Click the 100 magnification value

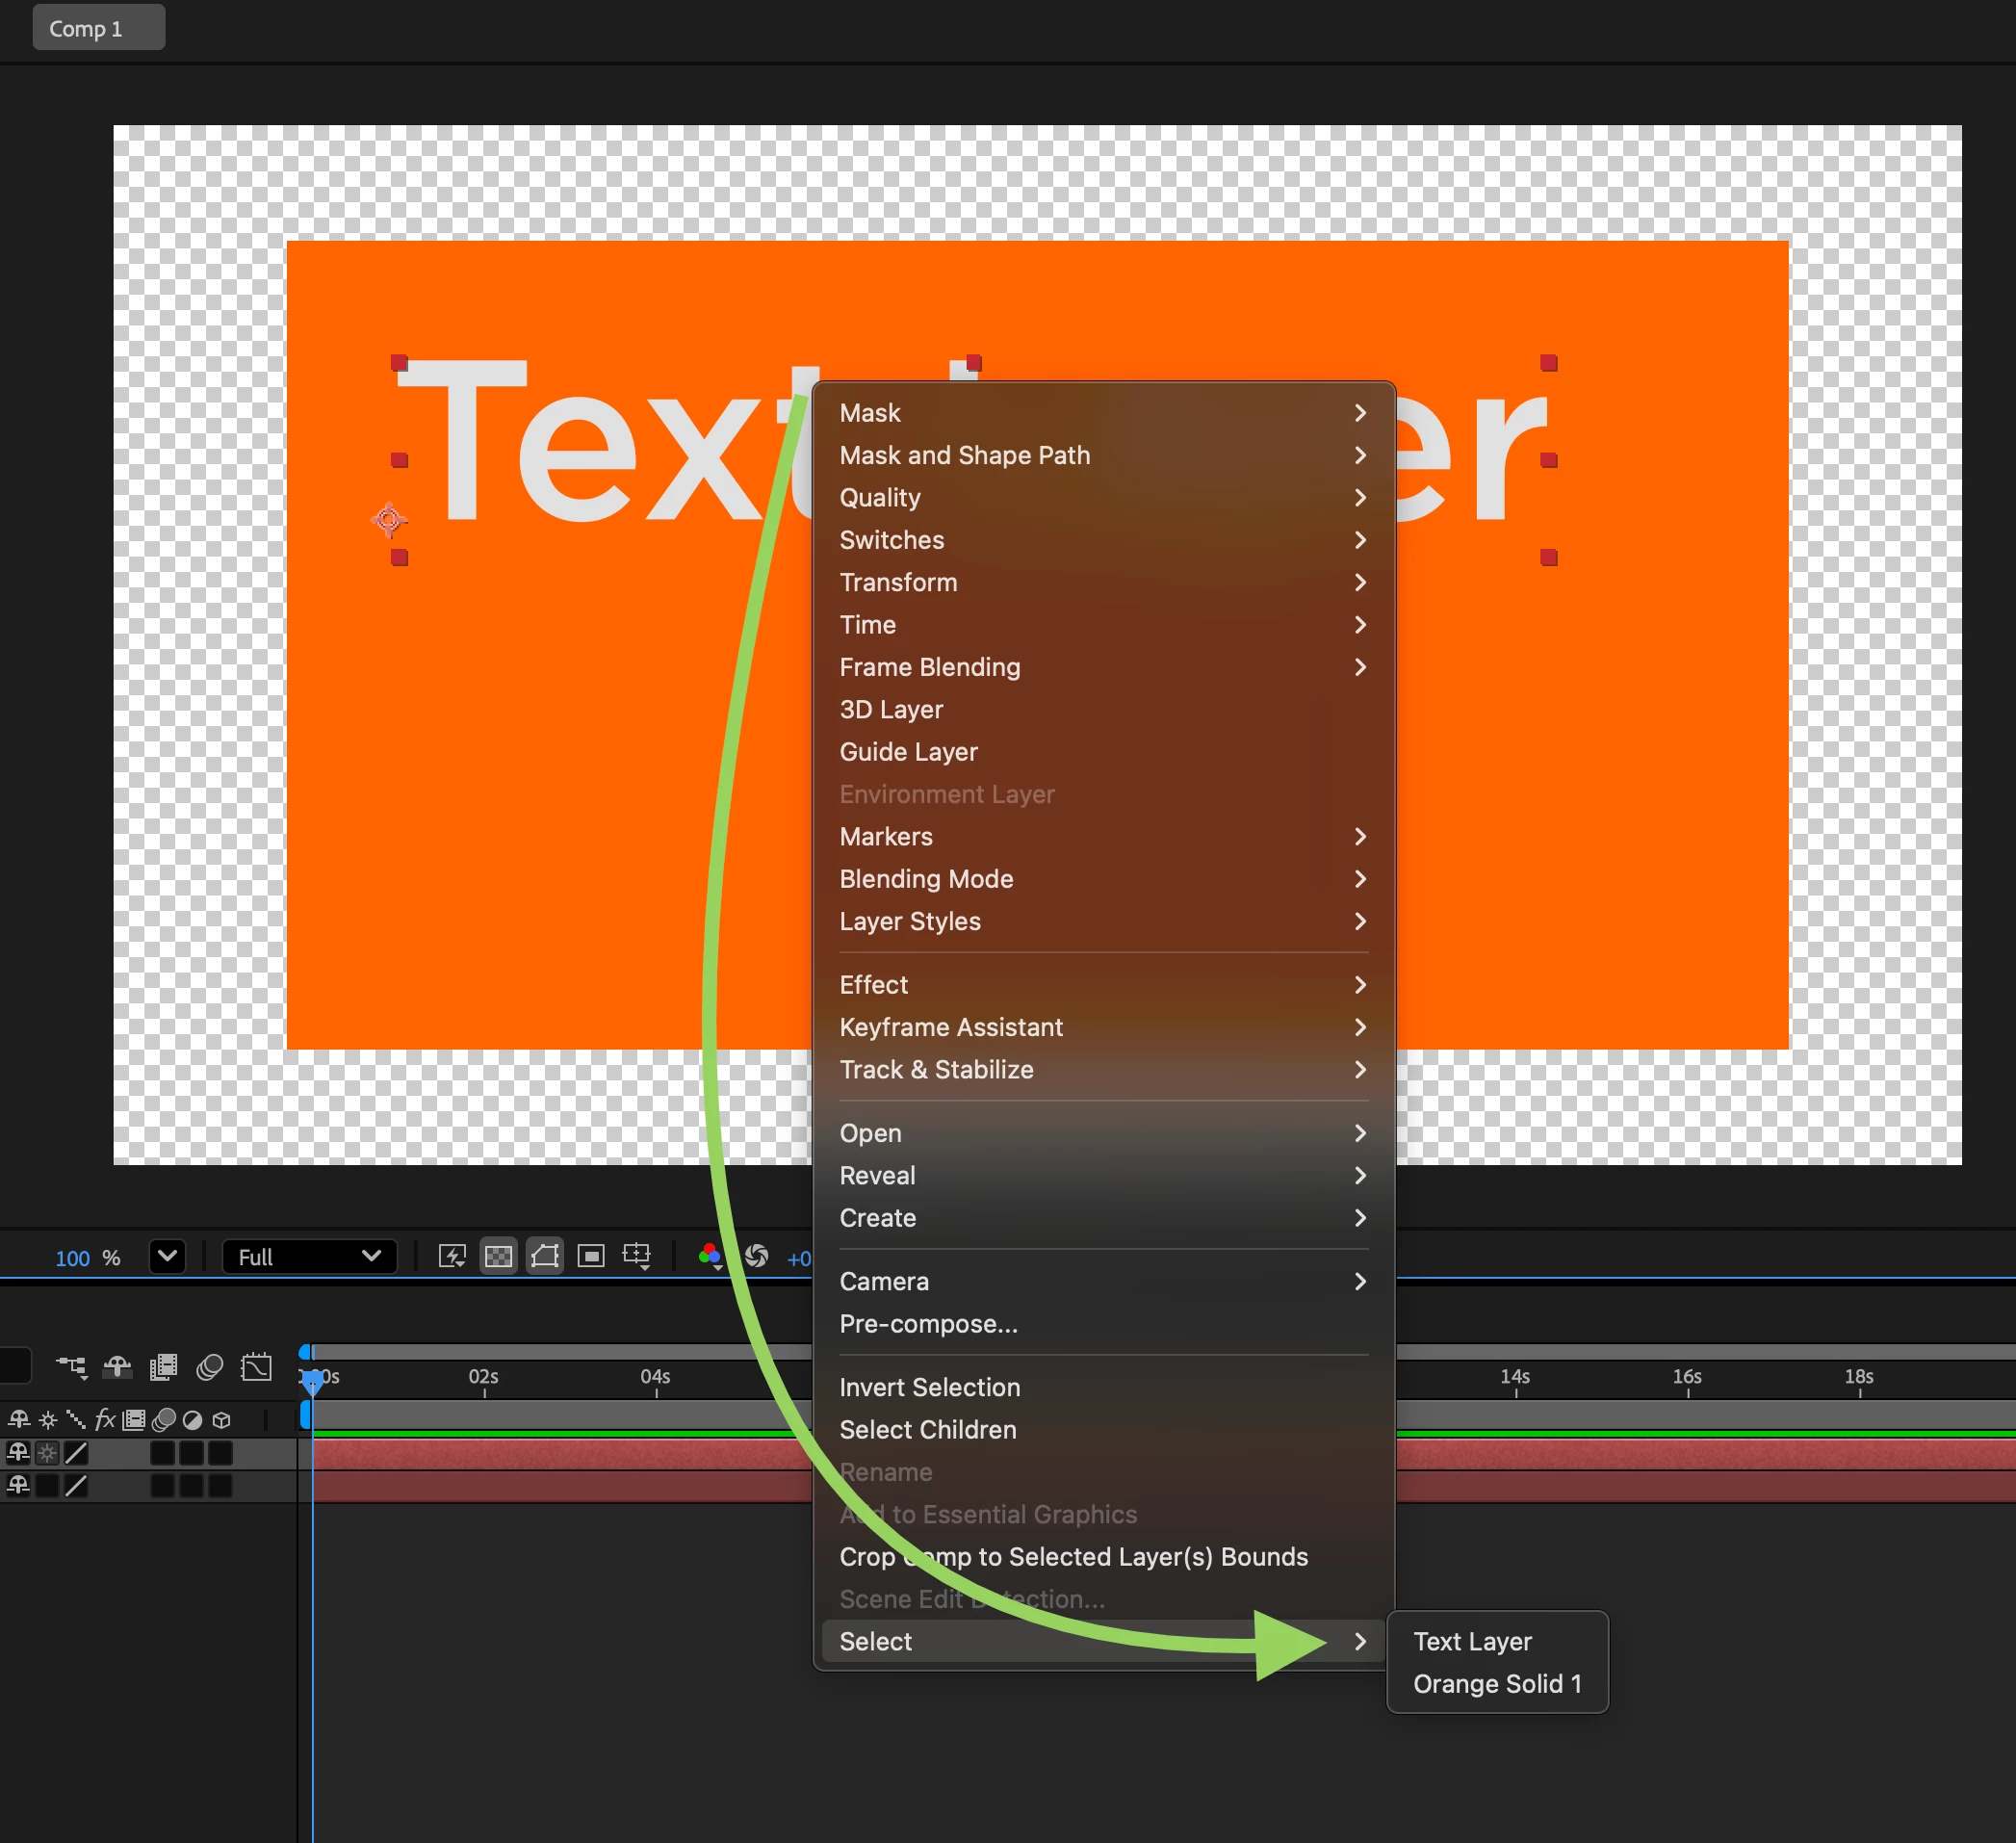pyautogui.click(x=72, y=1258)
